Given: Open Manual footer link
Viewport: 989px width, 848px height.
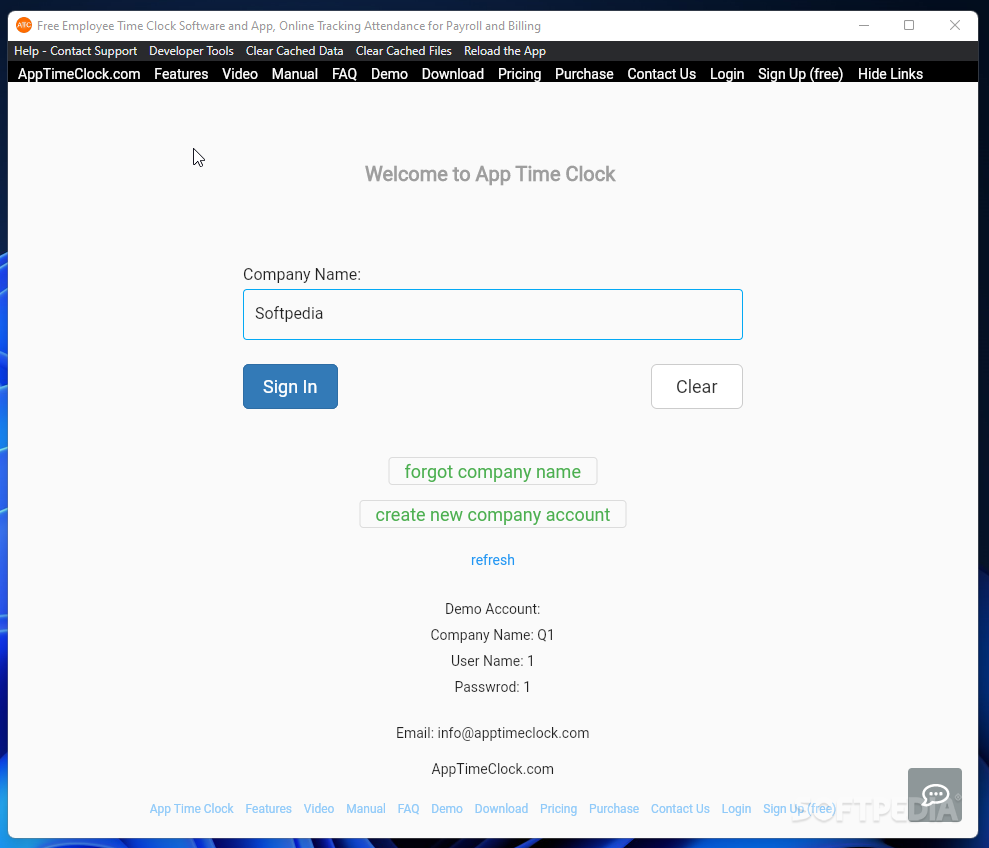Looking at the screenshot, I should tap(366, 809).
